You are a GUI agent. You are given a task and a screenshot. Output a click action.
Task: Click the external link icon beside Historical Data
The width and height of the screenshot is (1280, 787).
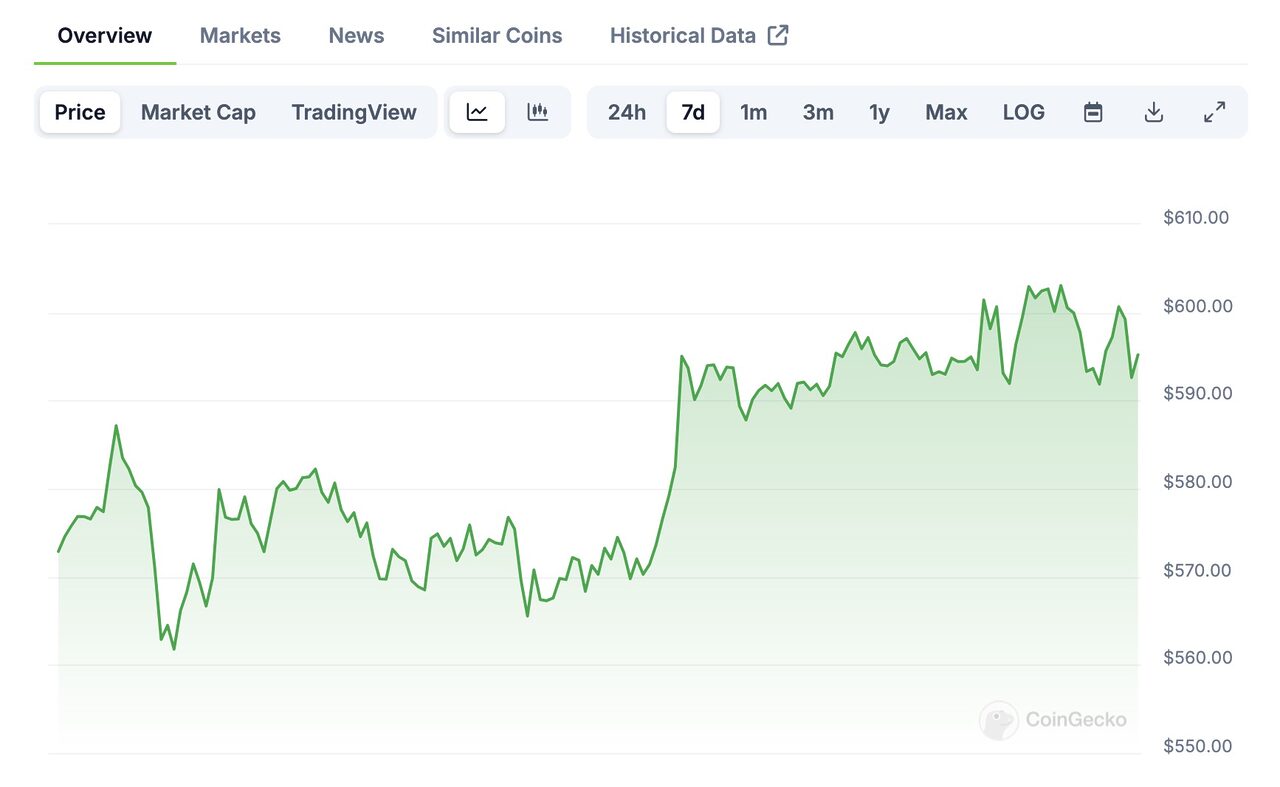778,35
